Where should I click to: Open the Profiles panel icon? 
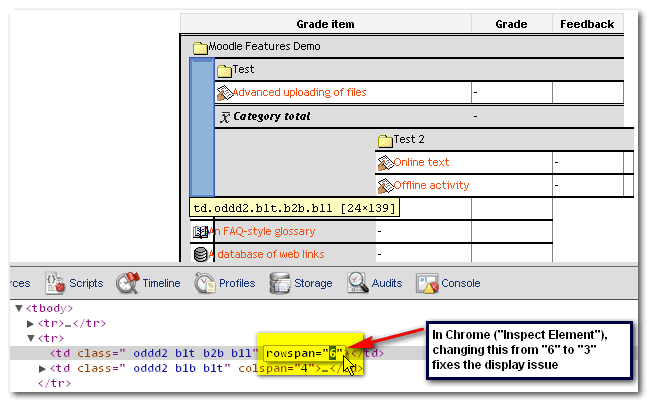204,283
